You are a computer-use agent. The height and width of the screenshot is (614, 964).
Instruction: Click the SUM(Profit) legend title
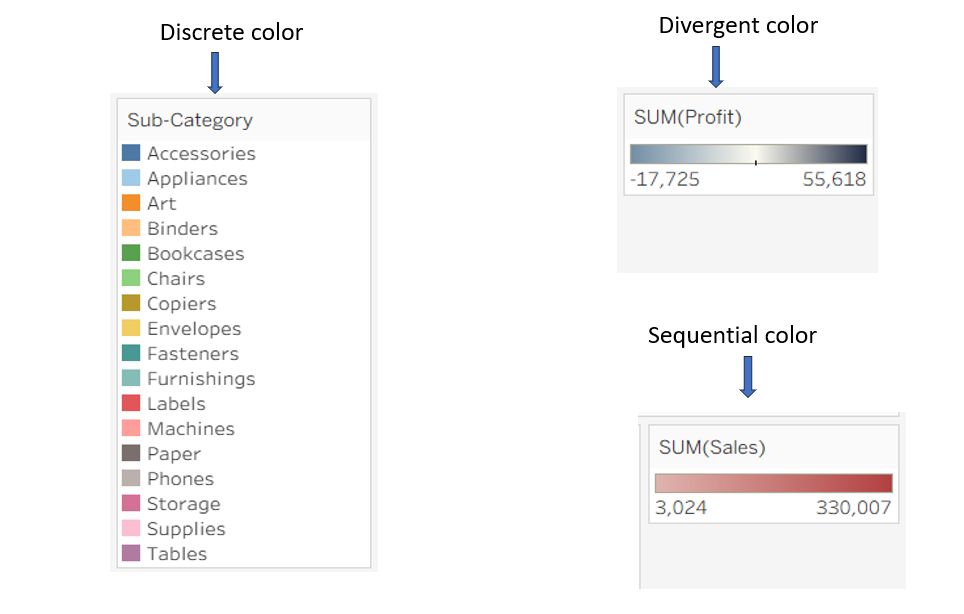pyautogui.click(x=688, y=117)
